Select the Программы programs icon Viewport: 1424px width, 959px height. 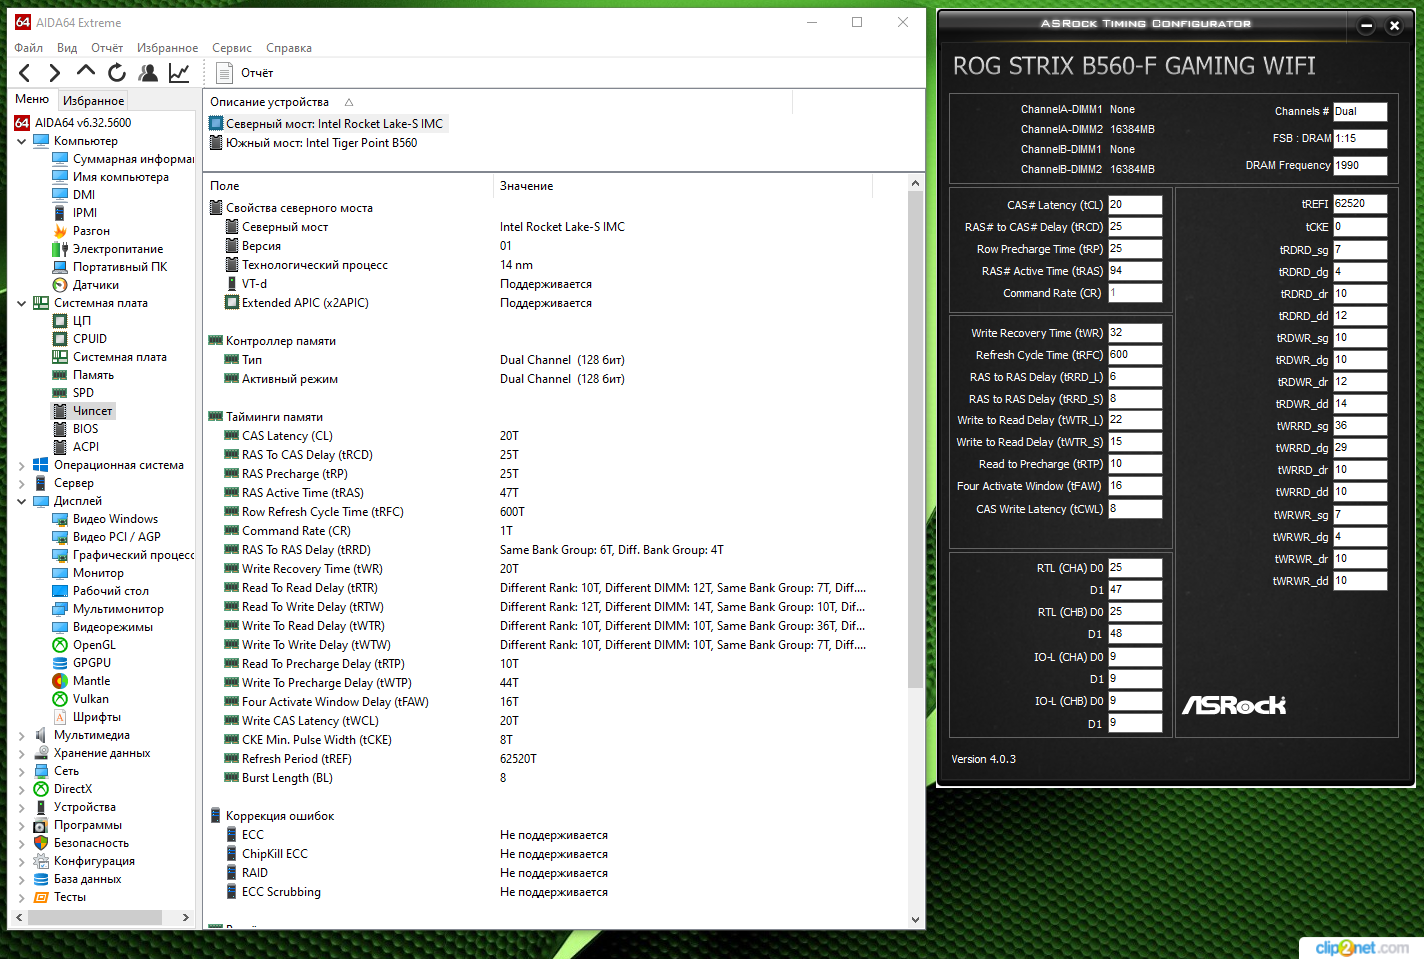41,825
